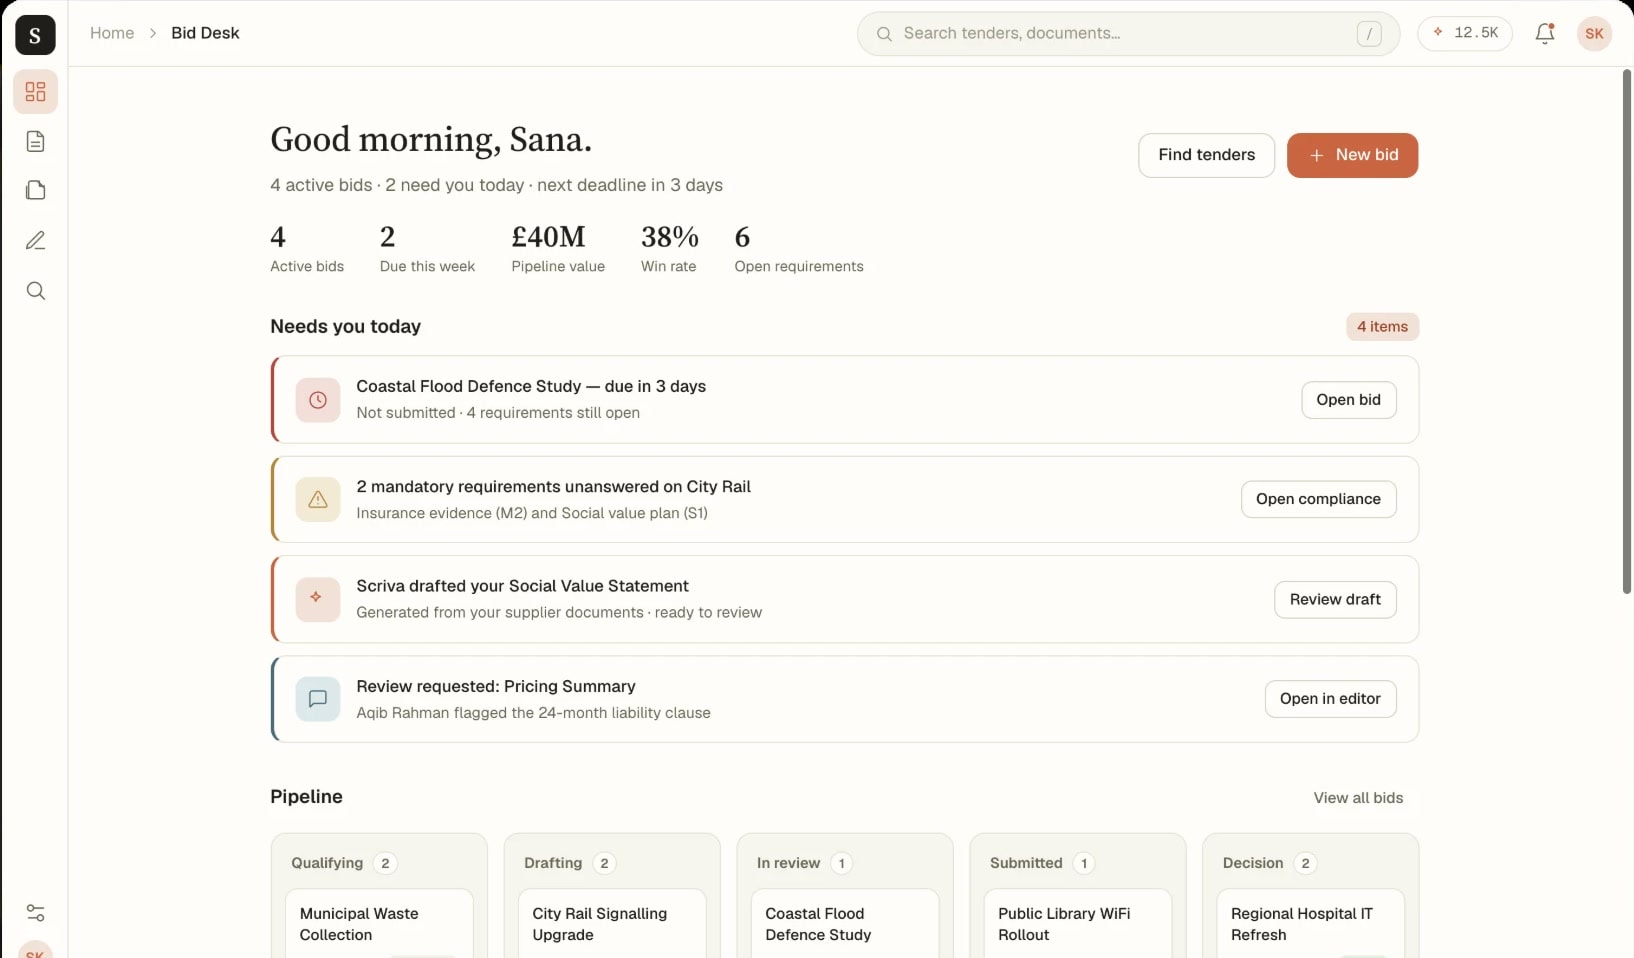Click the Scriva S logo
This screenshot has width=1634, height=958.
pos(35,35)
